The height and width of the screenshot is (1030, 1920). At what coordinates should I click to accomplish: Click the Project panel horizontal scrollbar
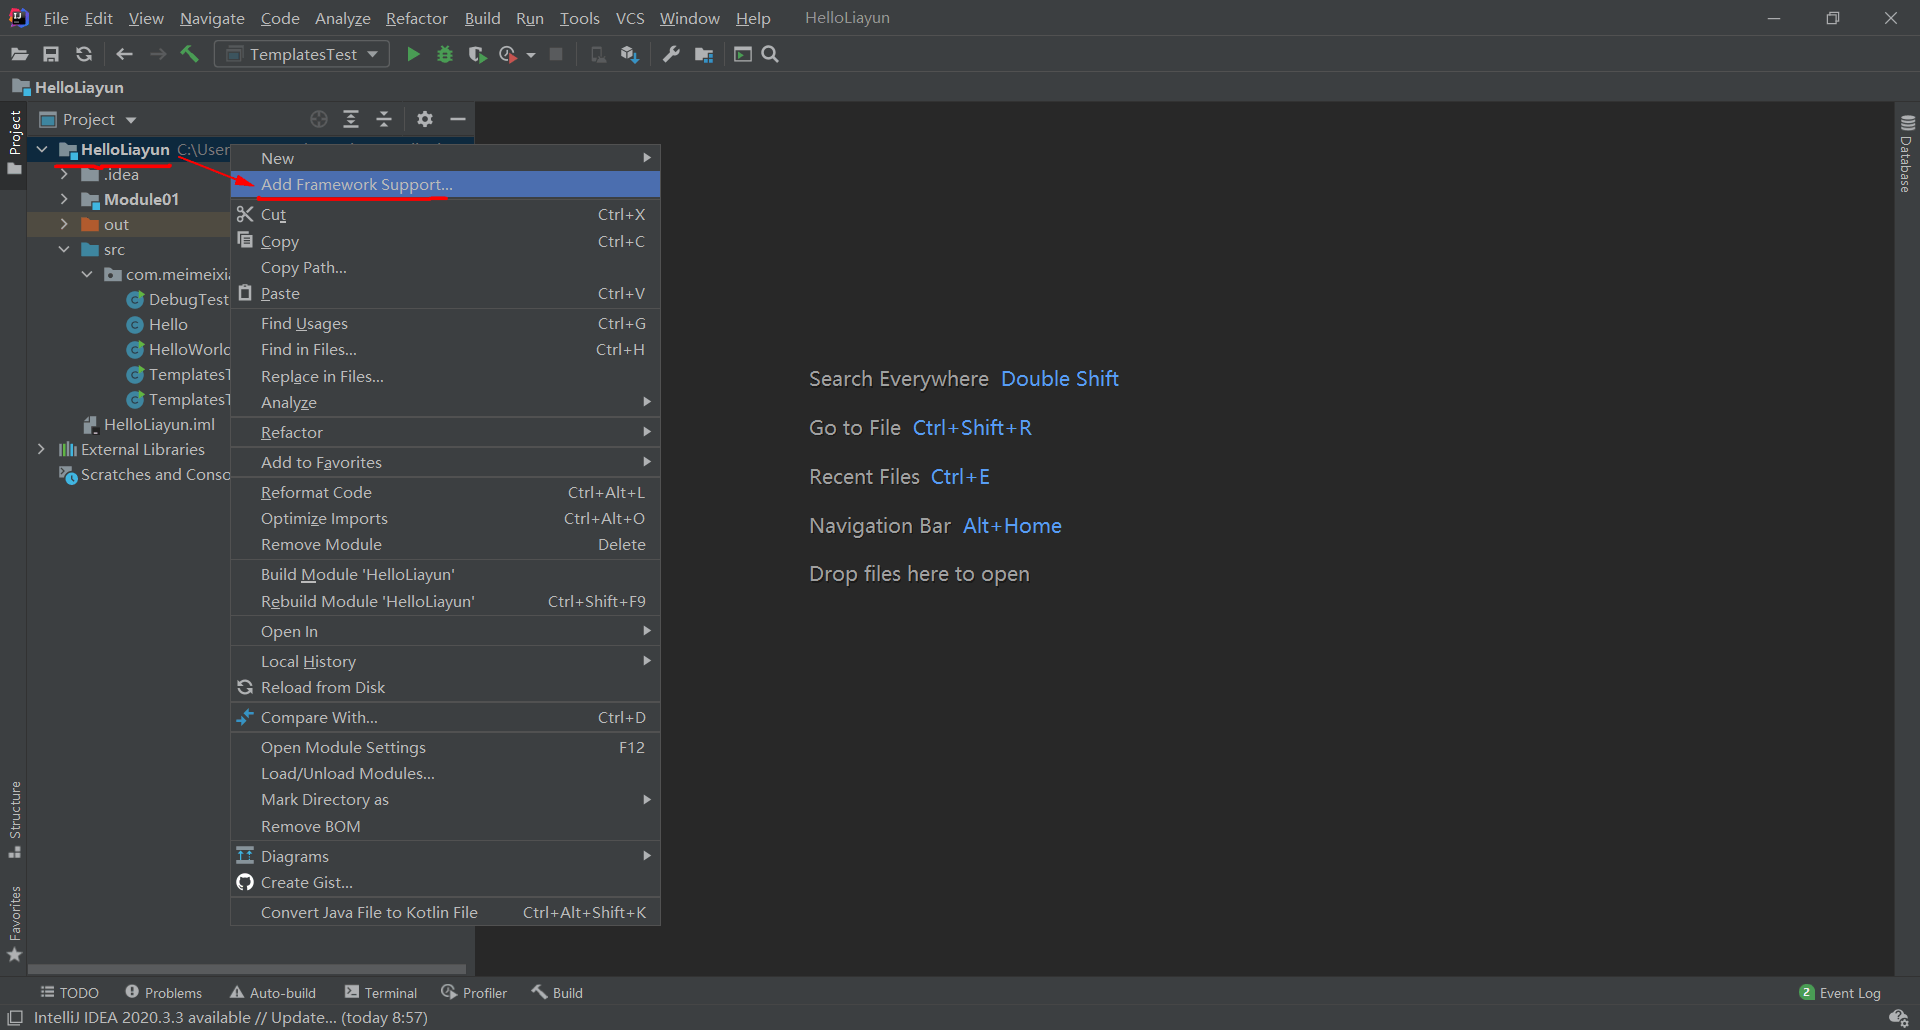(247, 969)
